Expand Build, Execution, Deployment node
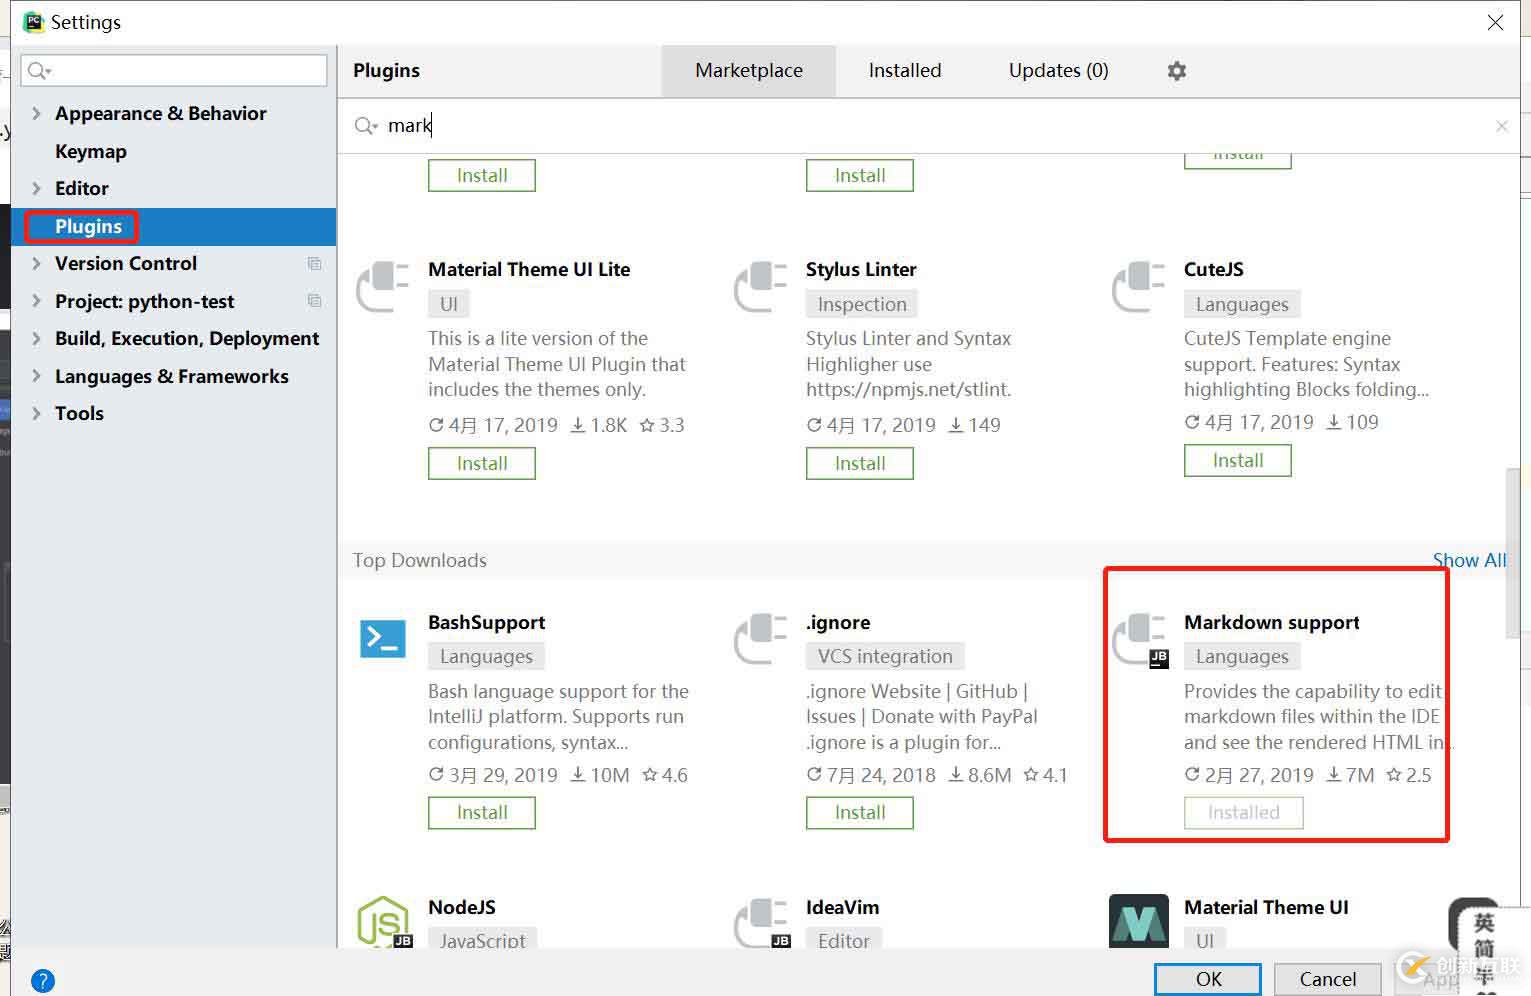This screenshot has height=996, width=1531. [x=36, y=339]
